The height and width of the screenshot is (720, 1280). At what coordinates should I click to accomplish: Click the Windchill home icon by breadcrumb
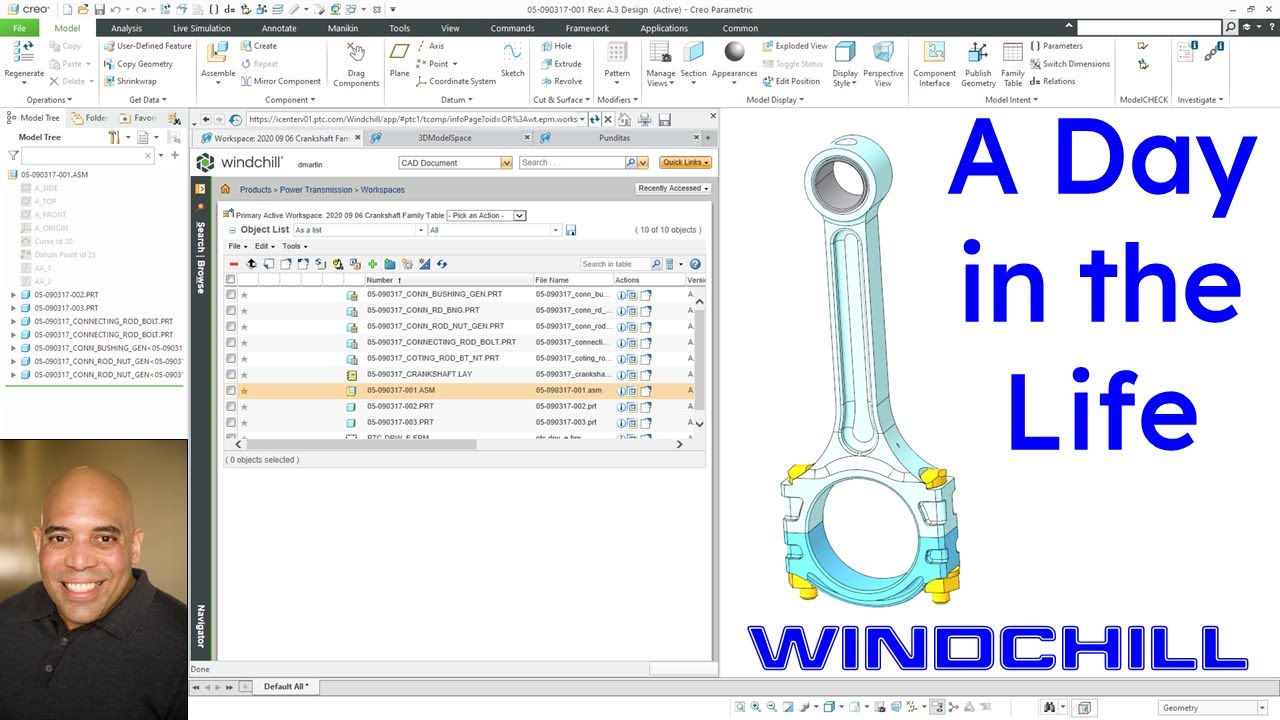[225, 189]
